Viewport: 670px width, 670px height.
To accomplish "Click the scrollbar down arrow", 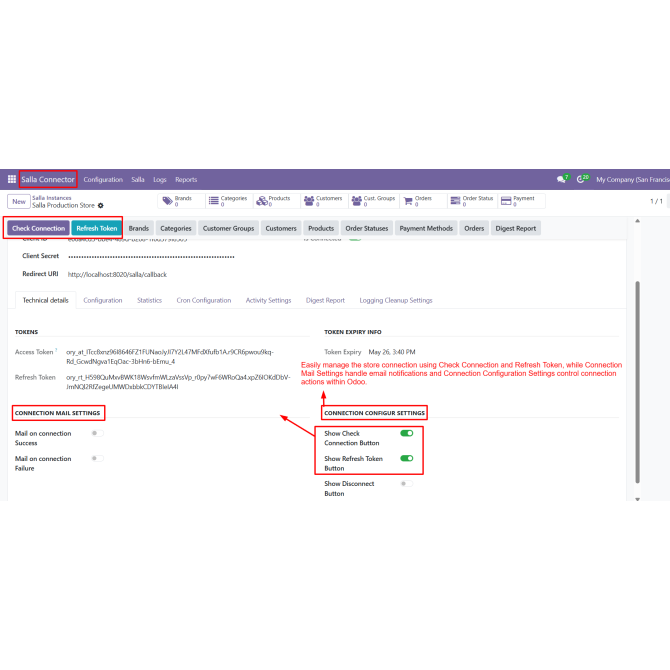I will pos(637,499).
